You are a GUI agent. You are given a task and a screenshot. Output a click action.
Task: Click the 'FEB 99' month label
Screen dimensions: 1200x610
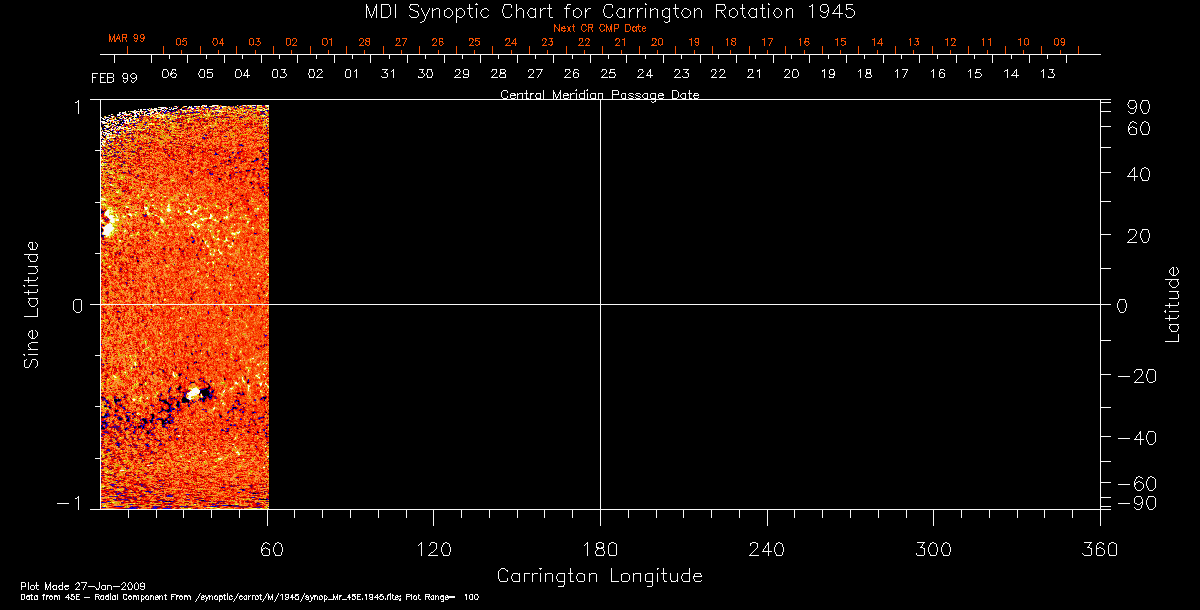click(x=114, y=78)
